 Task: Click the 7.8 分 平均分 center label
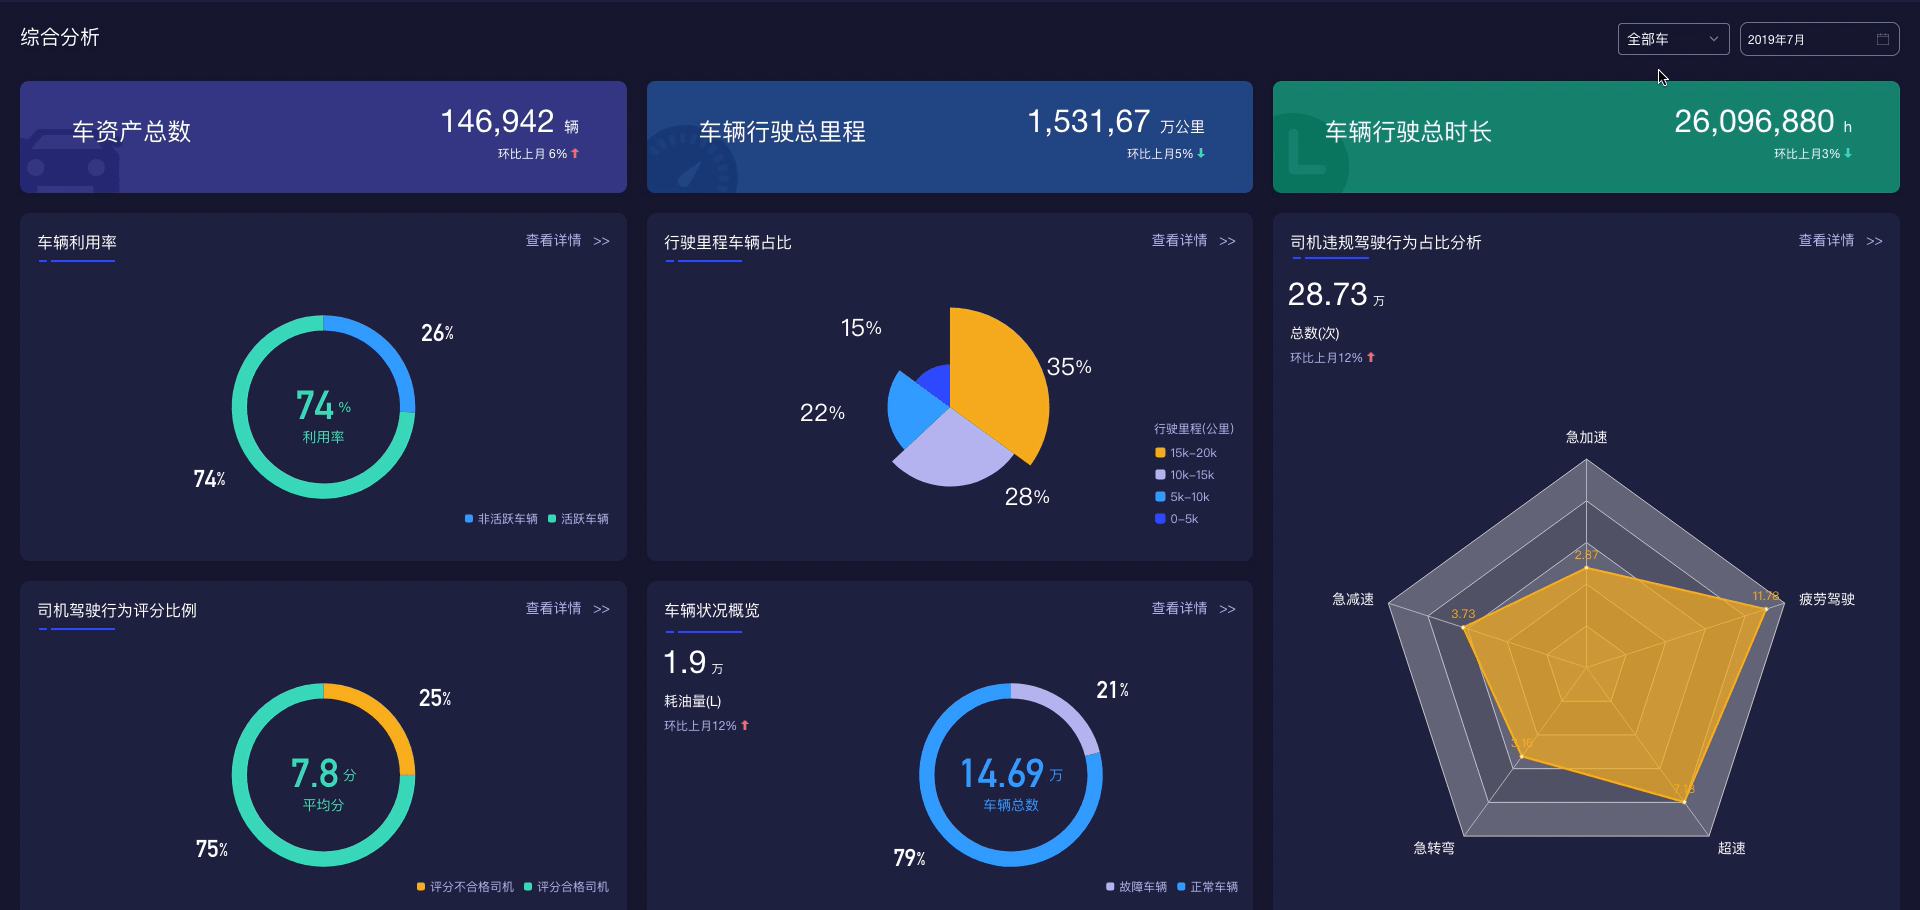[x=323, y=783]
